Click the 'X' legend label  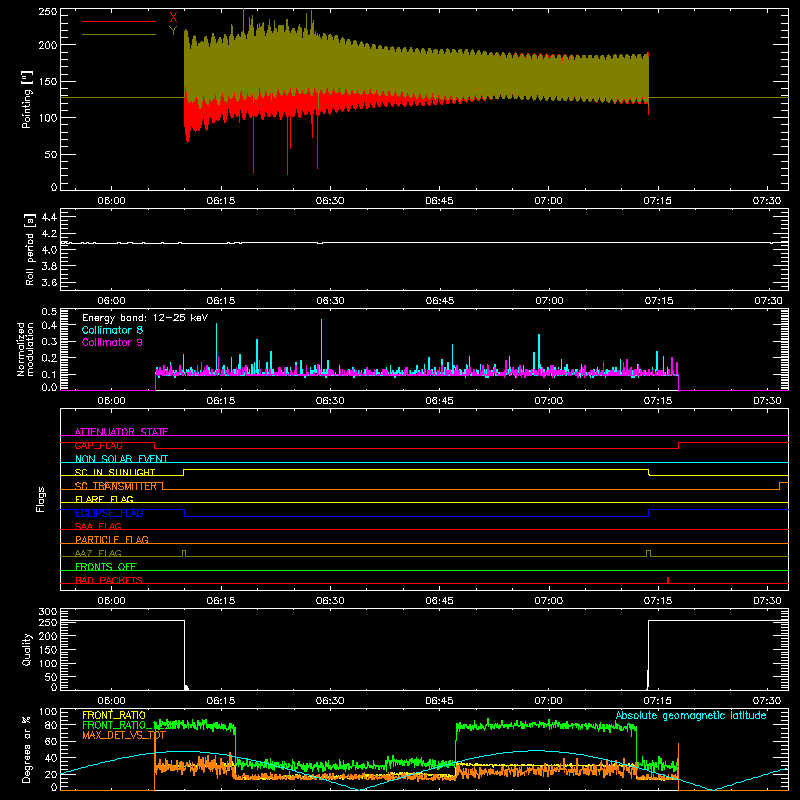(173, 18)
